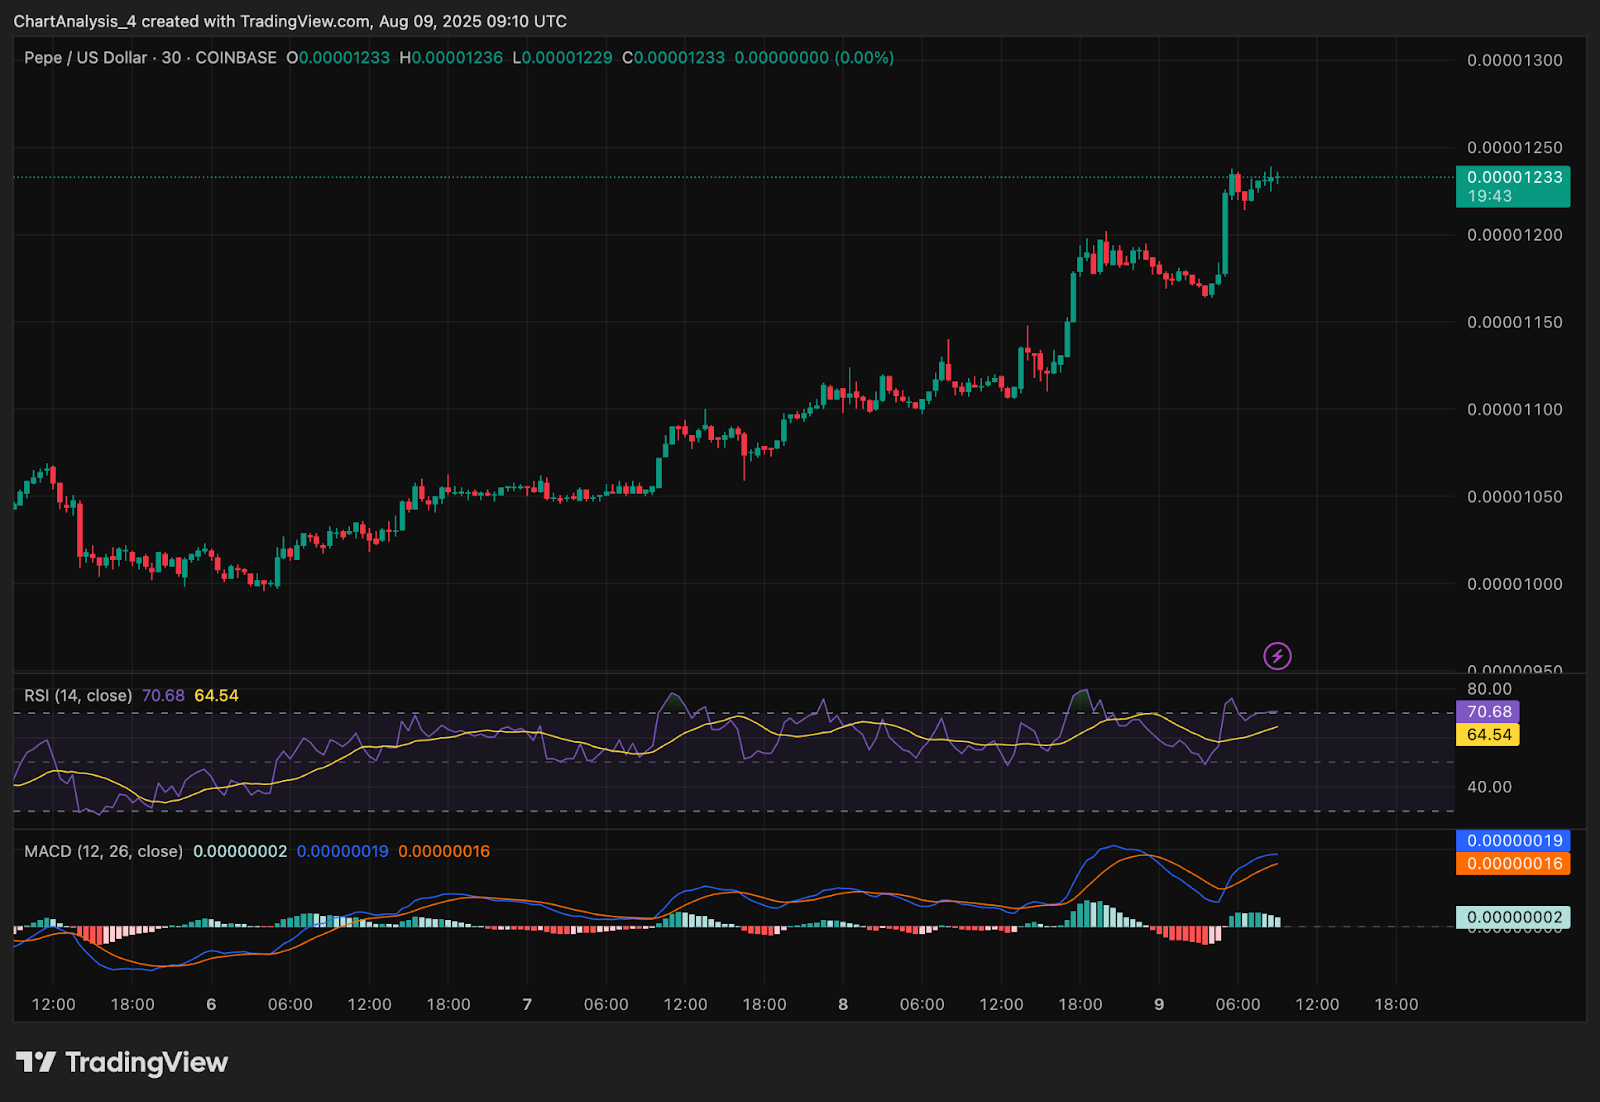Click the purple lightning bolt icon

click(1277, 656)
